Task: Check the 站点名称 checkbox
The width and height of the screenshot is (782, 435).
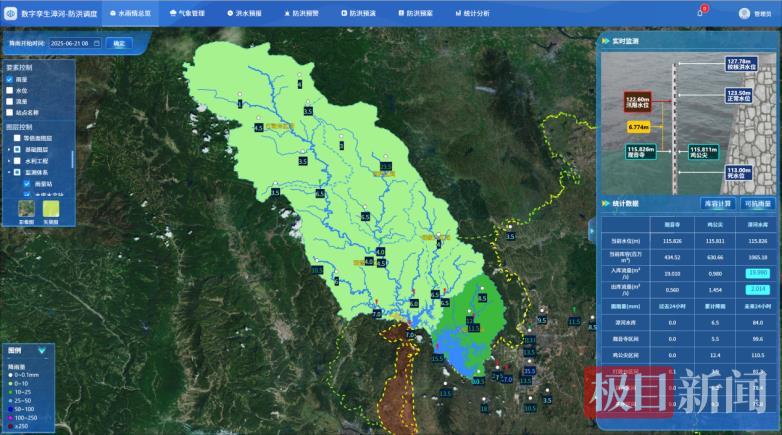Action: click(x=10, y=113)
